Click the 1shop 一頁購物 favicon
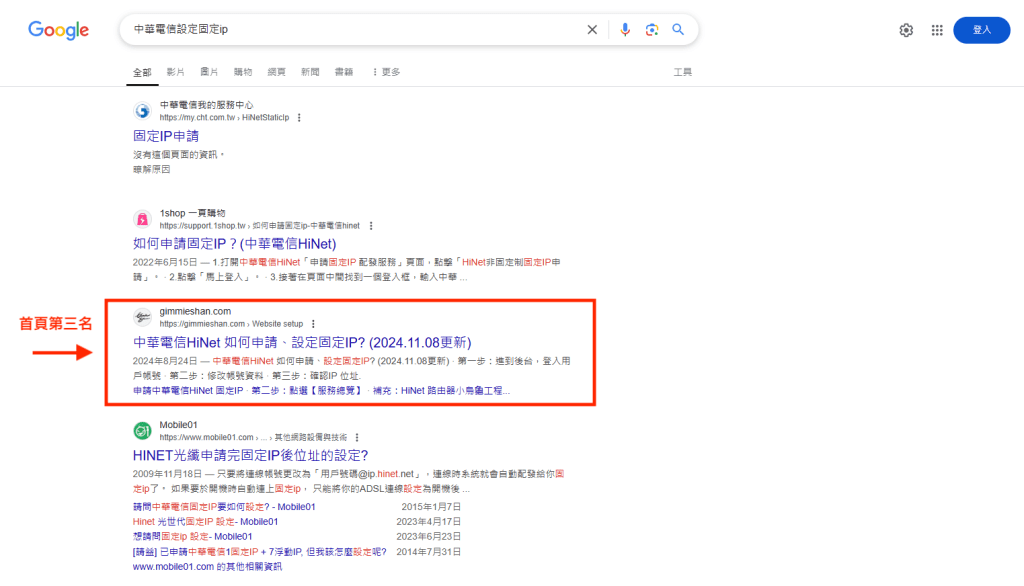 click(x=142, y=219)
